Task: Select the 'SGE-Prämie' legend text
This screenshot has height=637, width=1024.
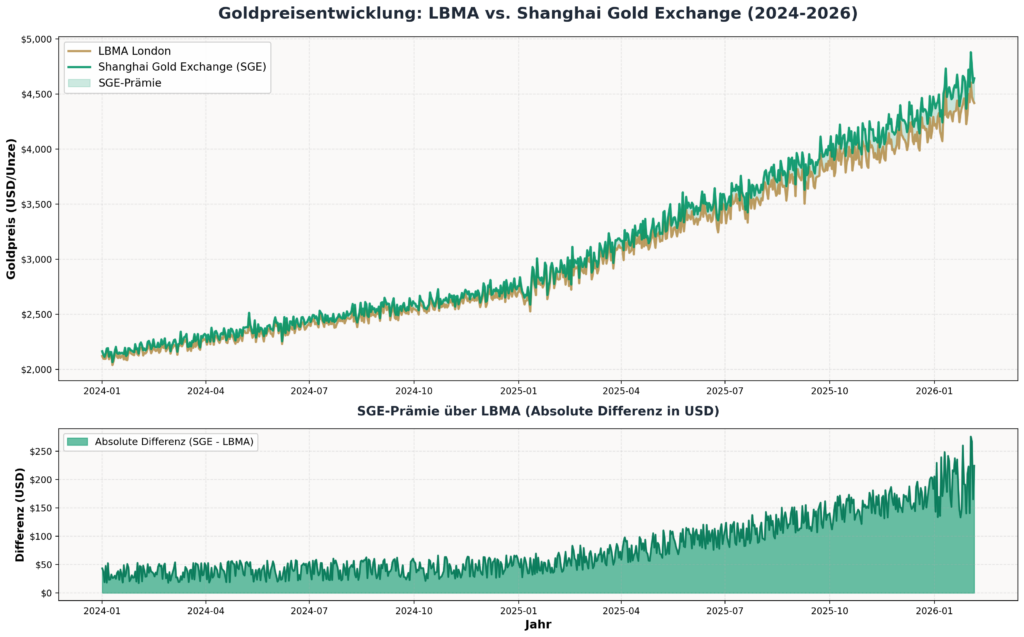Action: click(x=130, y=83)
